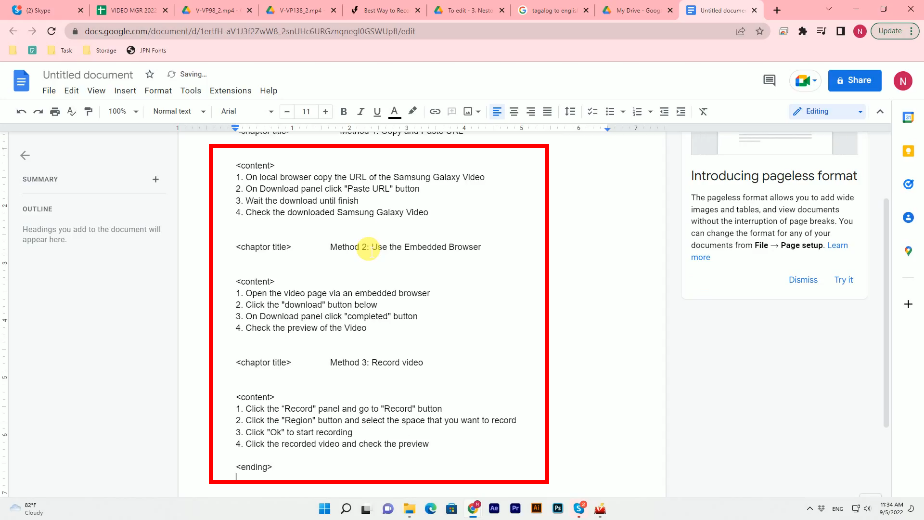Star the Untitled document
The height and width of the screenshot is (520, 924).
(x=150, y=75)
